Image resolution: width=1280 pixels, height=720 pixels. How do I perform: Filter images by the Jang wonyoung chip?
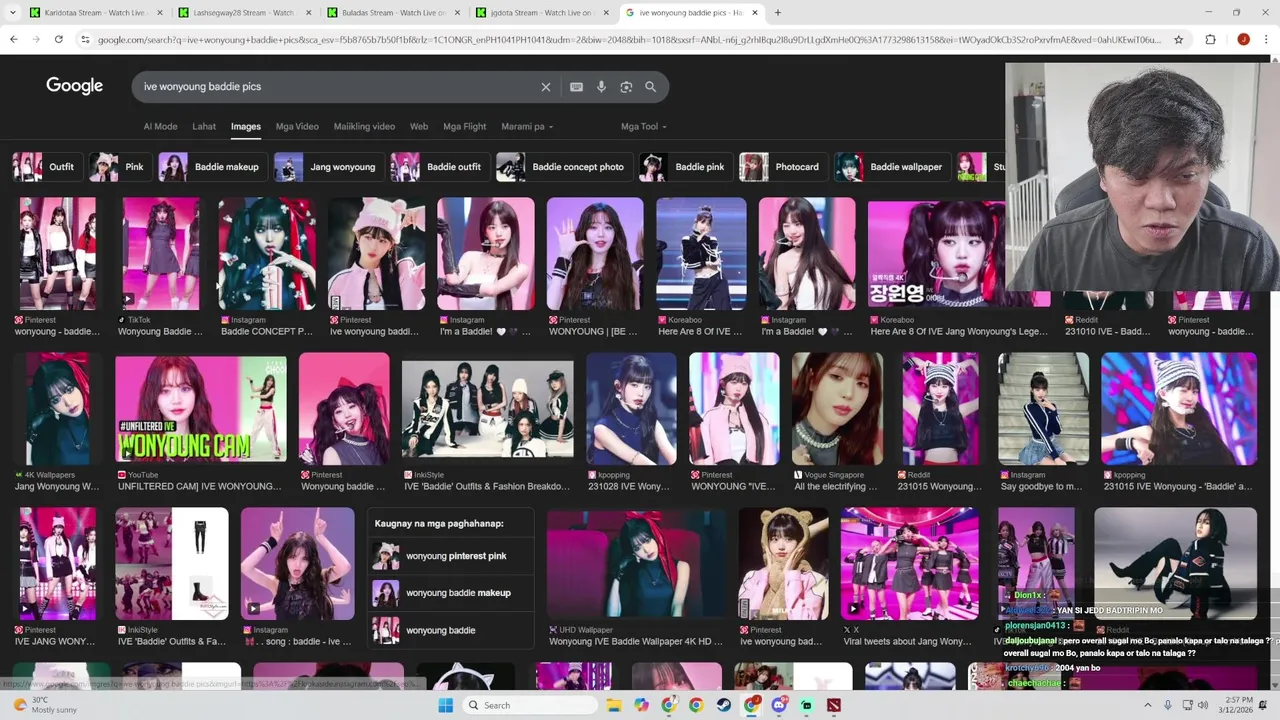[x=328, y=167]
